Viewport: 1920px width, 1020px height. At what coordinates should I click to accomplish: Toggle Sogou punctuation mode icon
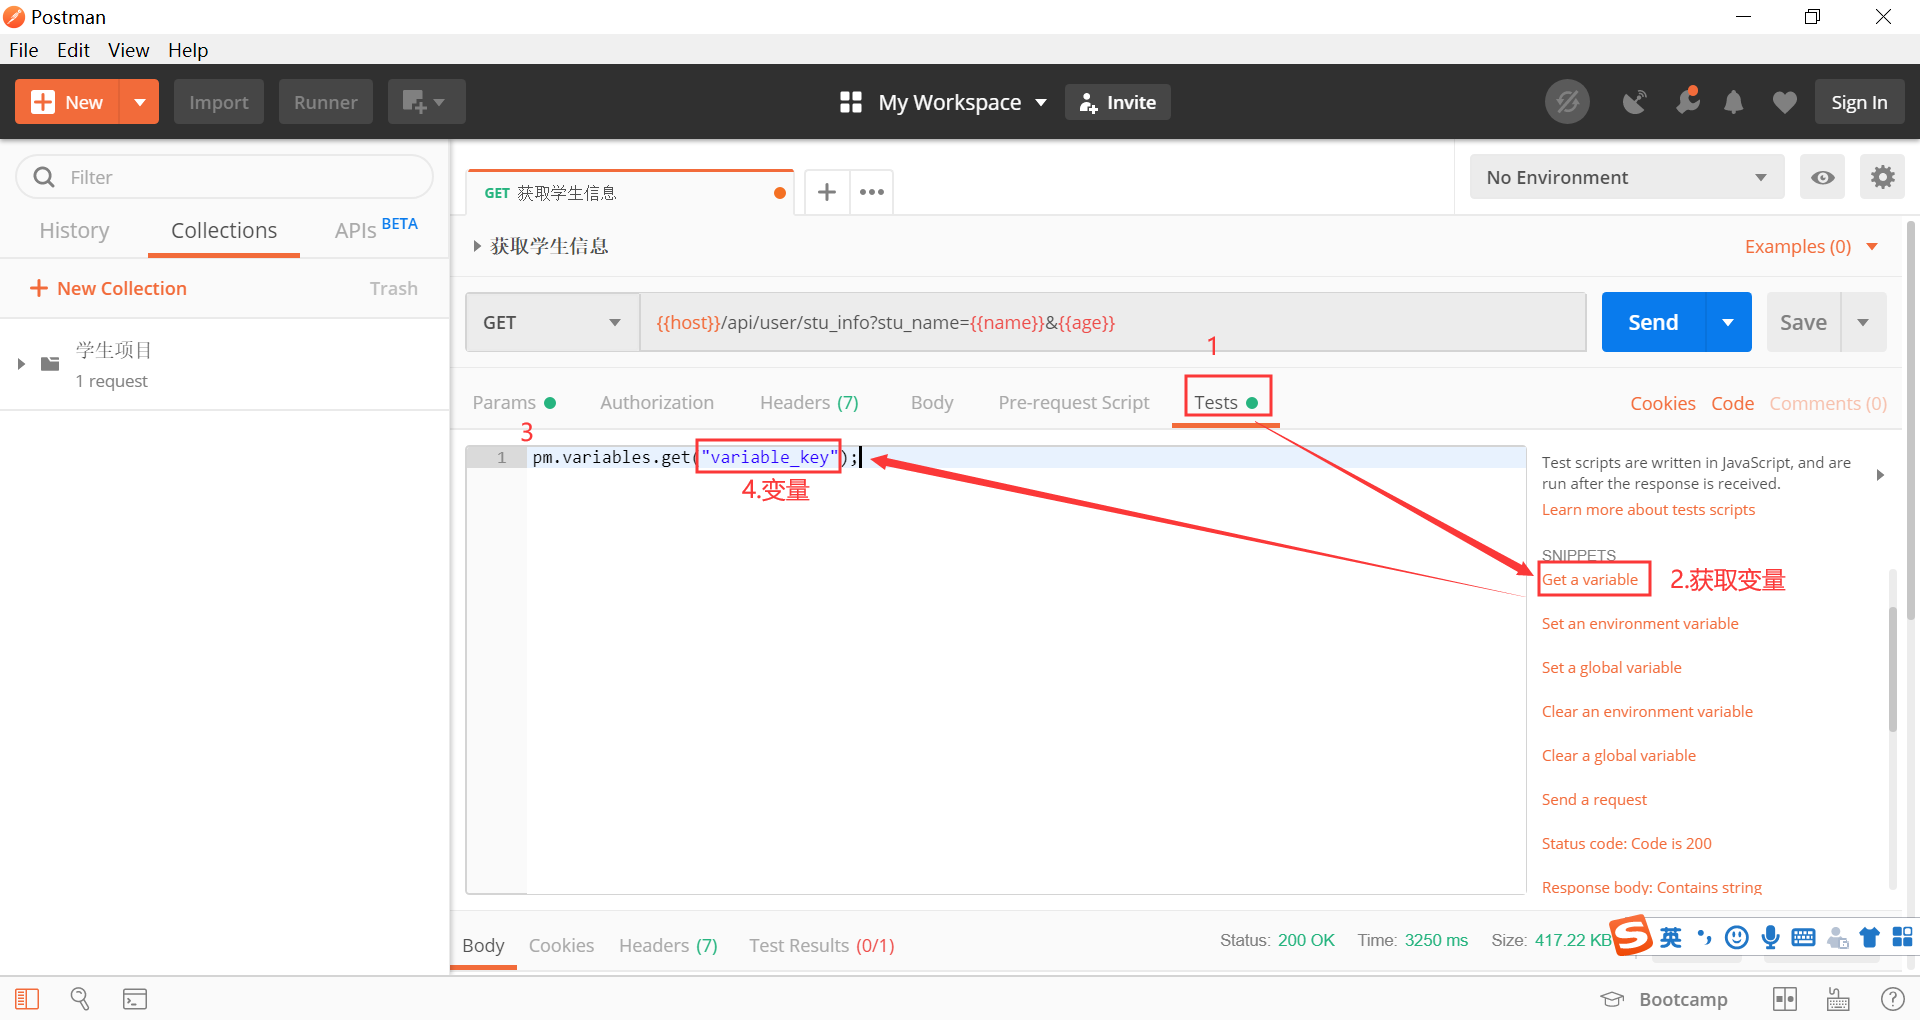coord(1705,937)
